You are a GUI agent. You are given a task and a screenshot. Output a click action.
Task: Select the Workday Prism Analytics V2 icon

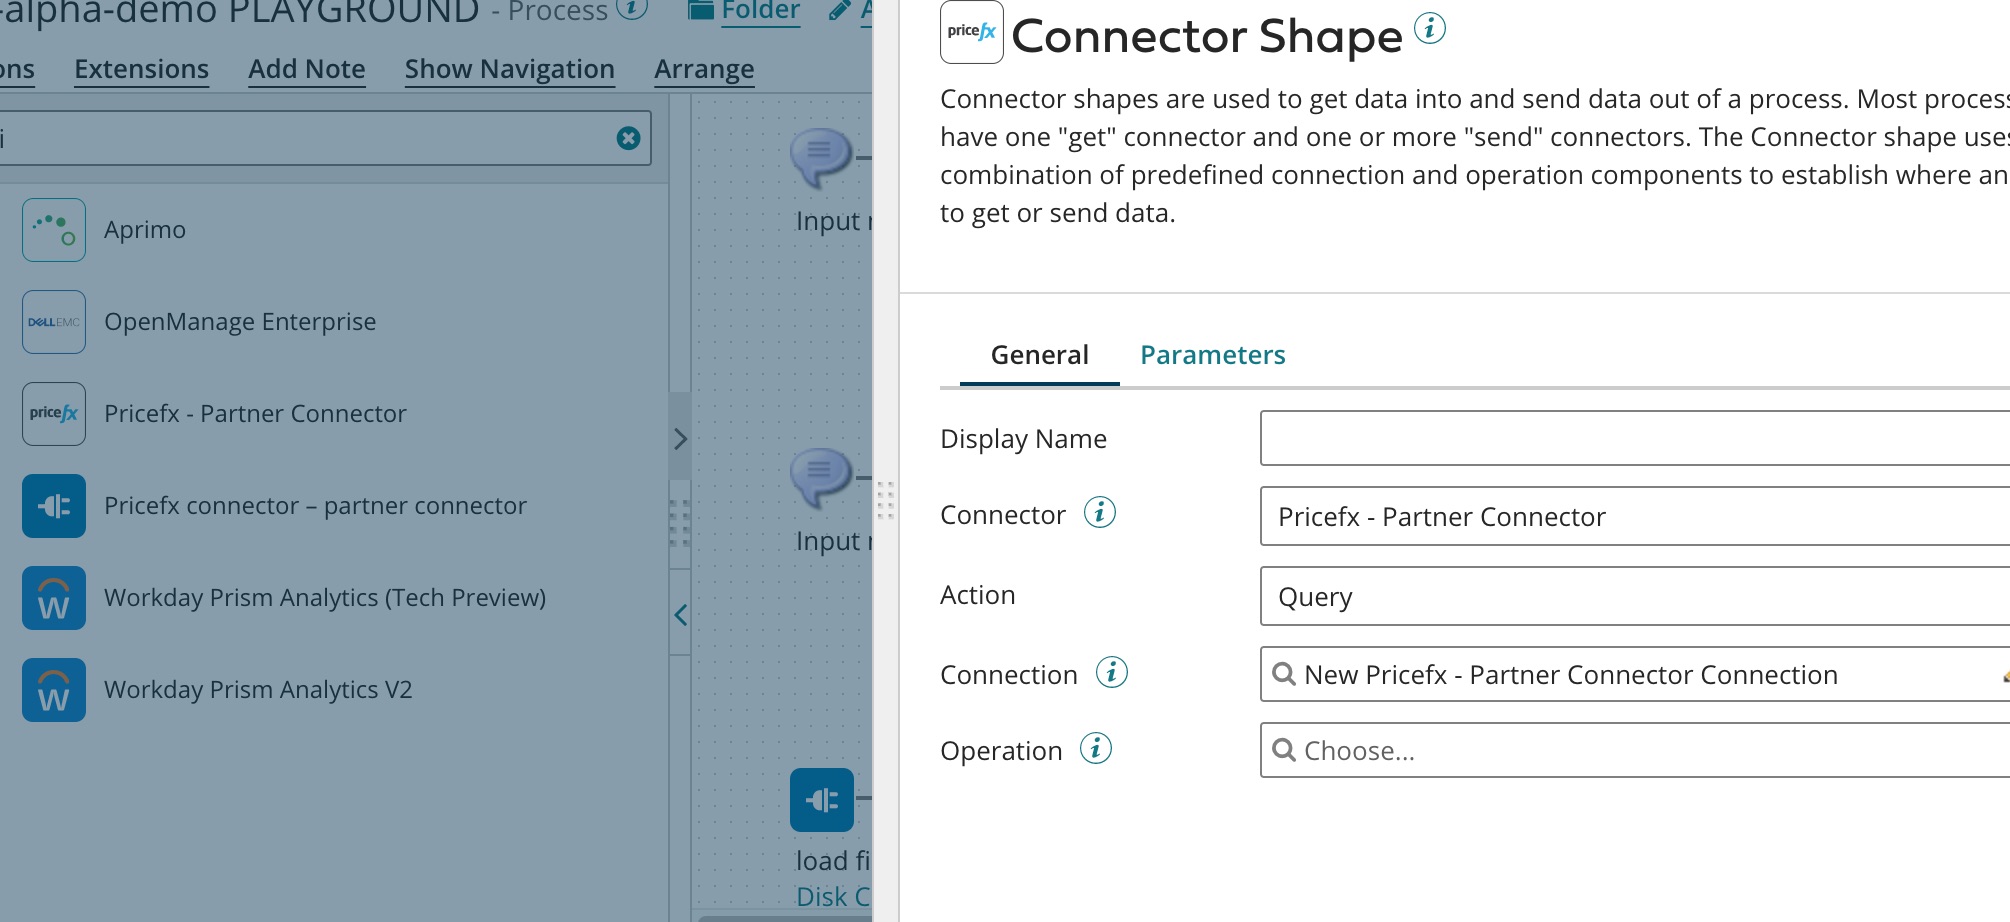click(x=54, y=690)
